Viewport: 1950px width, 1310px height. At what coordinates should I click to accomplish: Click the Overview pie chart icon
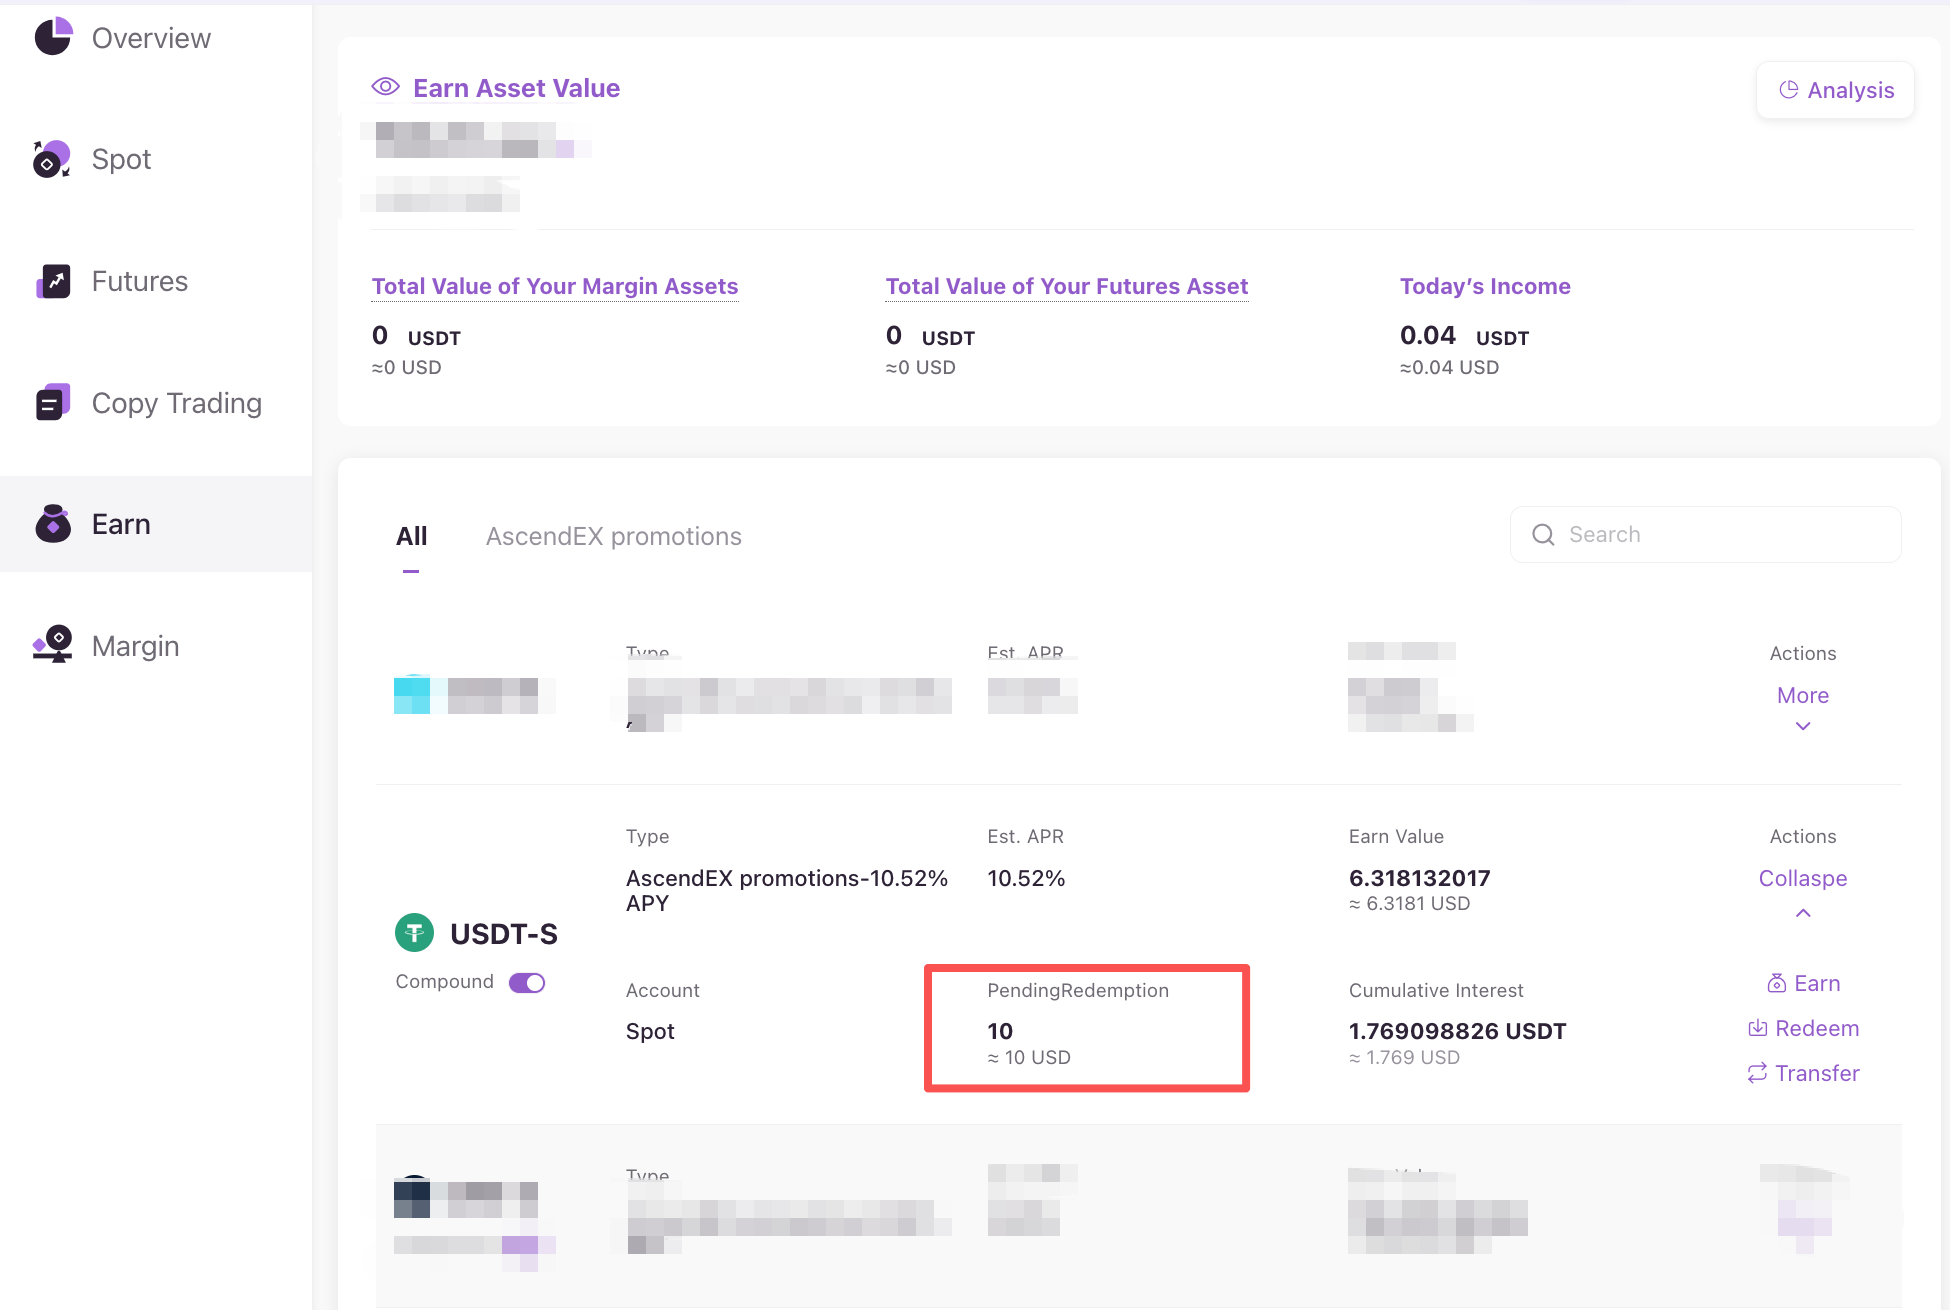(x=53, y=37)
